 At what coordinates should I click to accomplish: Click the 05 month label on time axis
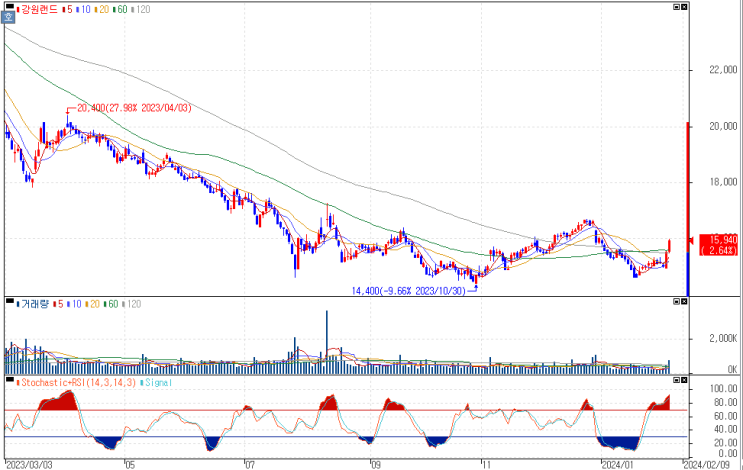130,465
